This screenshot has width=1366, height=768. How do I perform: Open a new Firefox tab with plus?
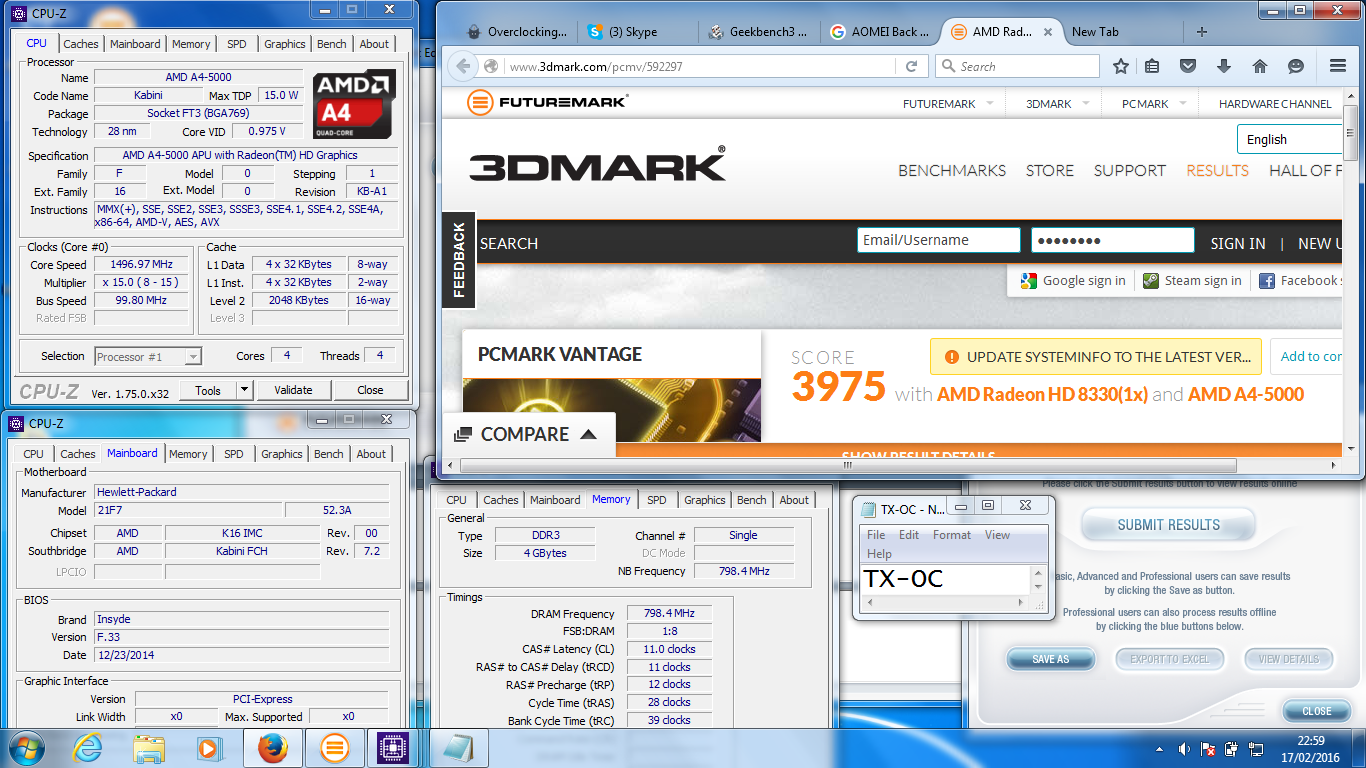pos(1202,32)
